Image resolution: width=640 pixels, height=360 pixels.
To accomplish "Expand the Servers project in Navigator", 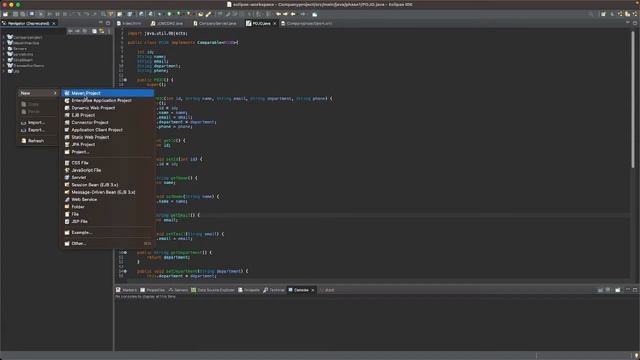I will coord(4,49).
